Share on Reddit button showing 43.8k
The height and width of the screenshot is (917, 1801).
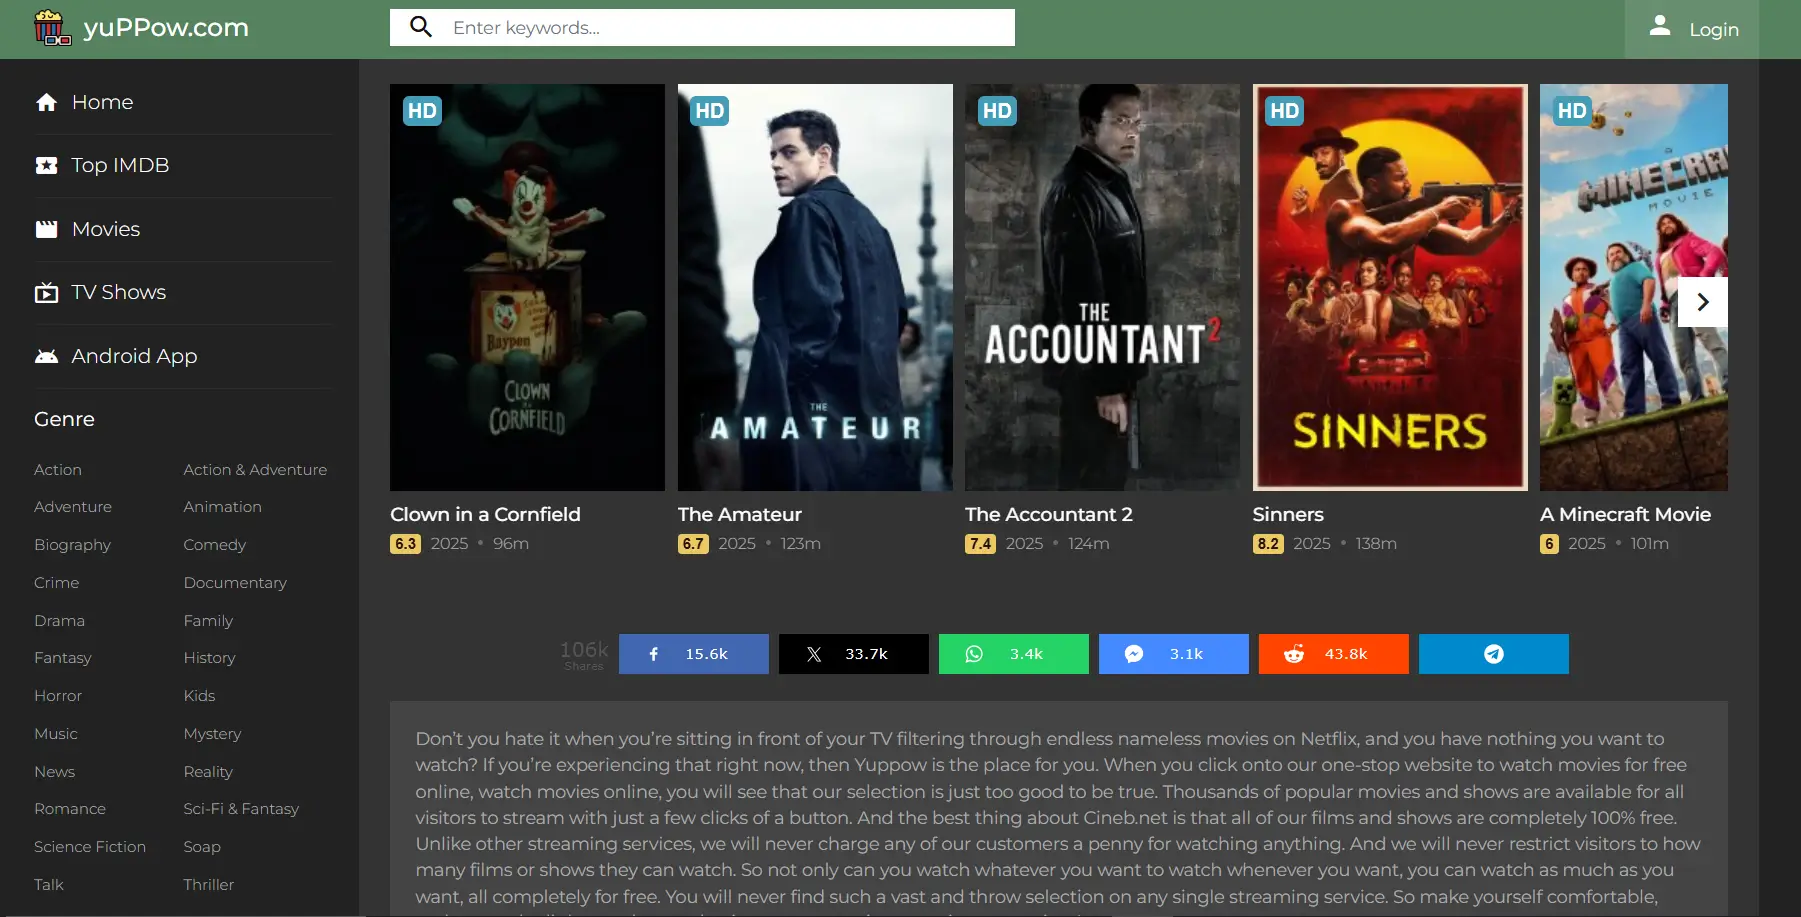1334,654
